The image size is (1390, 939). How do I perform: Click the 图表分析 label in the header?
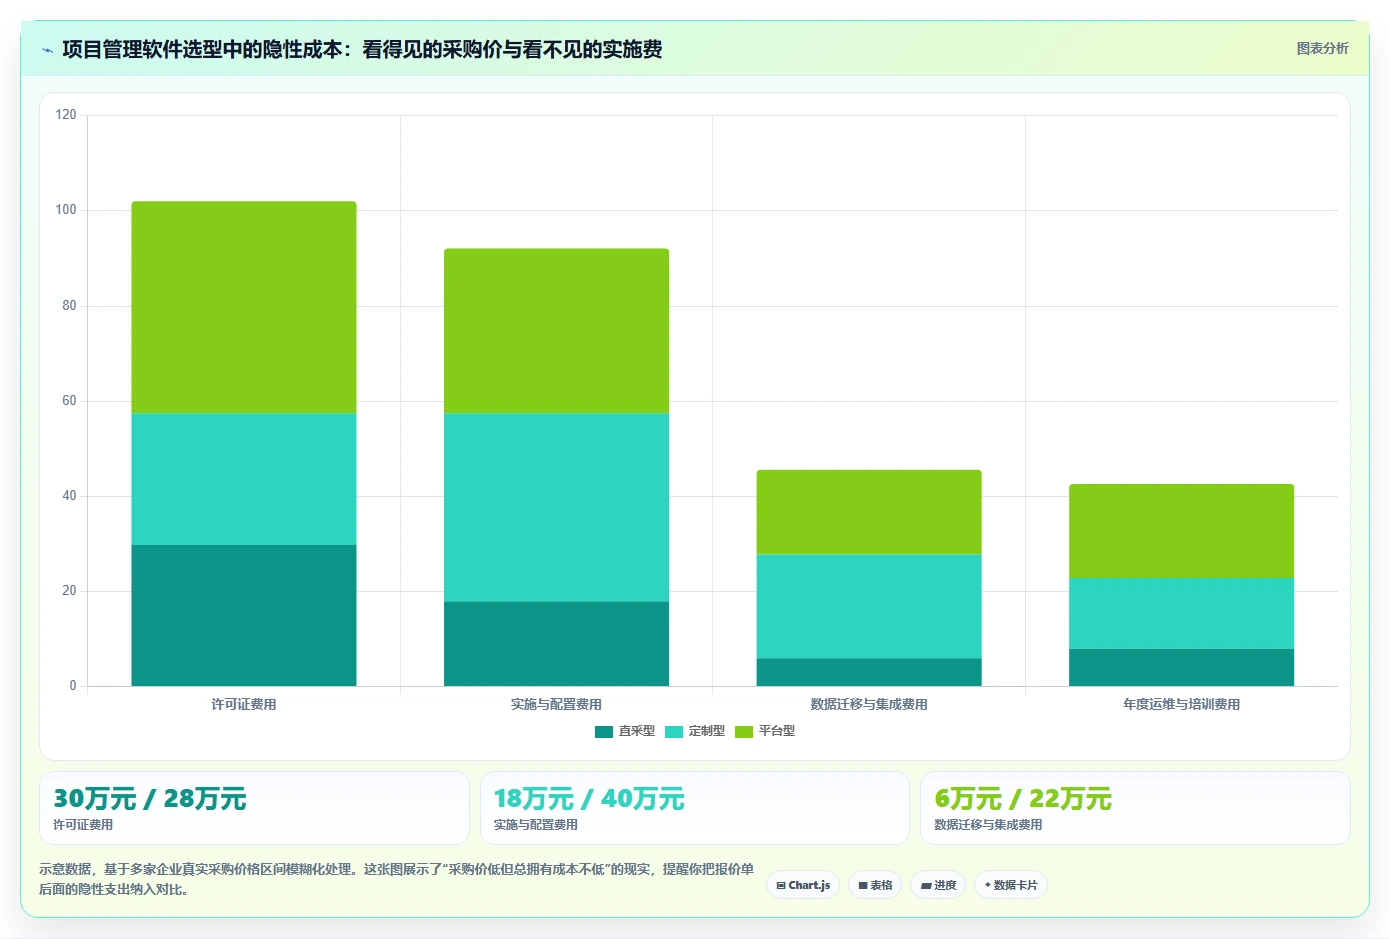tap(1322, 48)
